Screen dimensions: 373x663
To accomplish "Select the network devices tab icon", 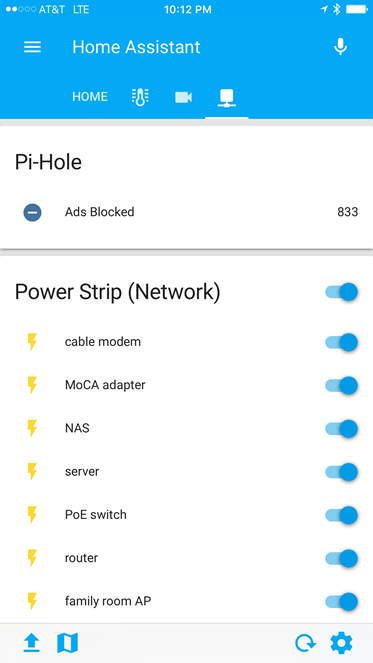I will (x=227, y=97).
